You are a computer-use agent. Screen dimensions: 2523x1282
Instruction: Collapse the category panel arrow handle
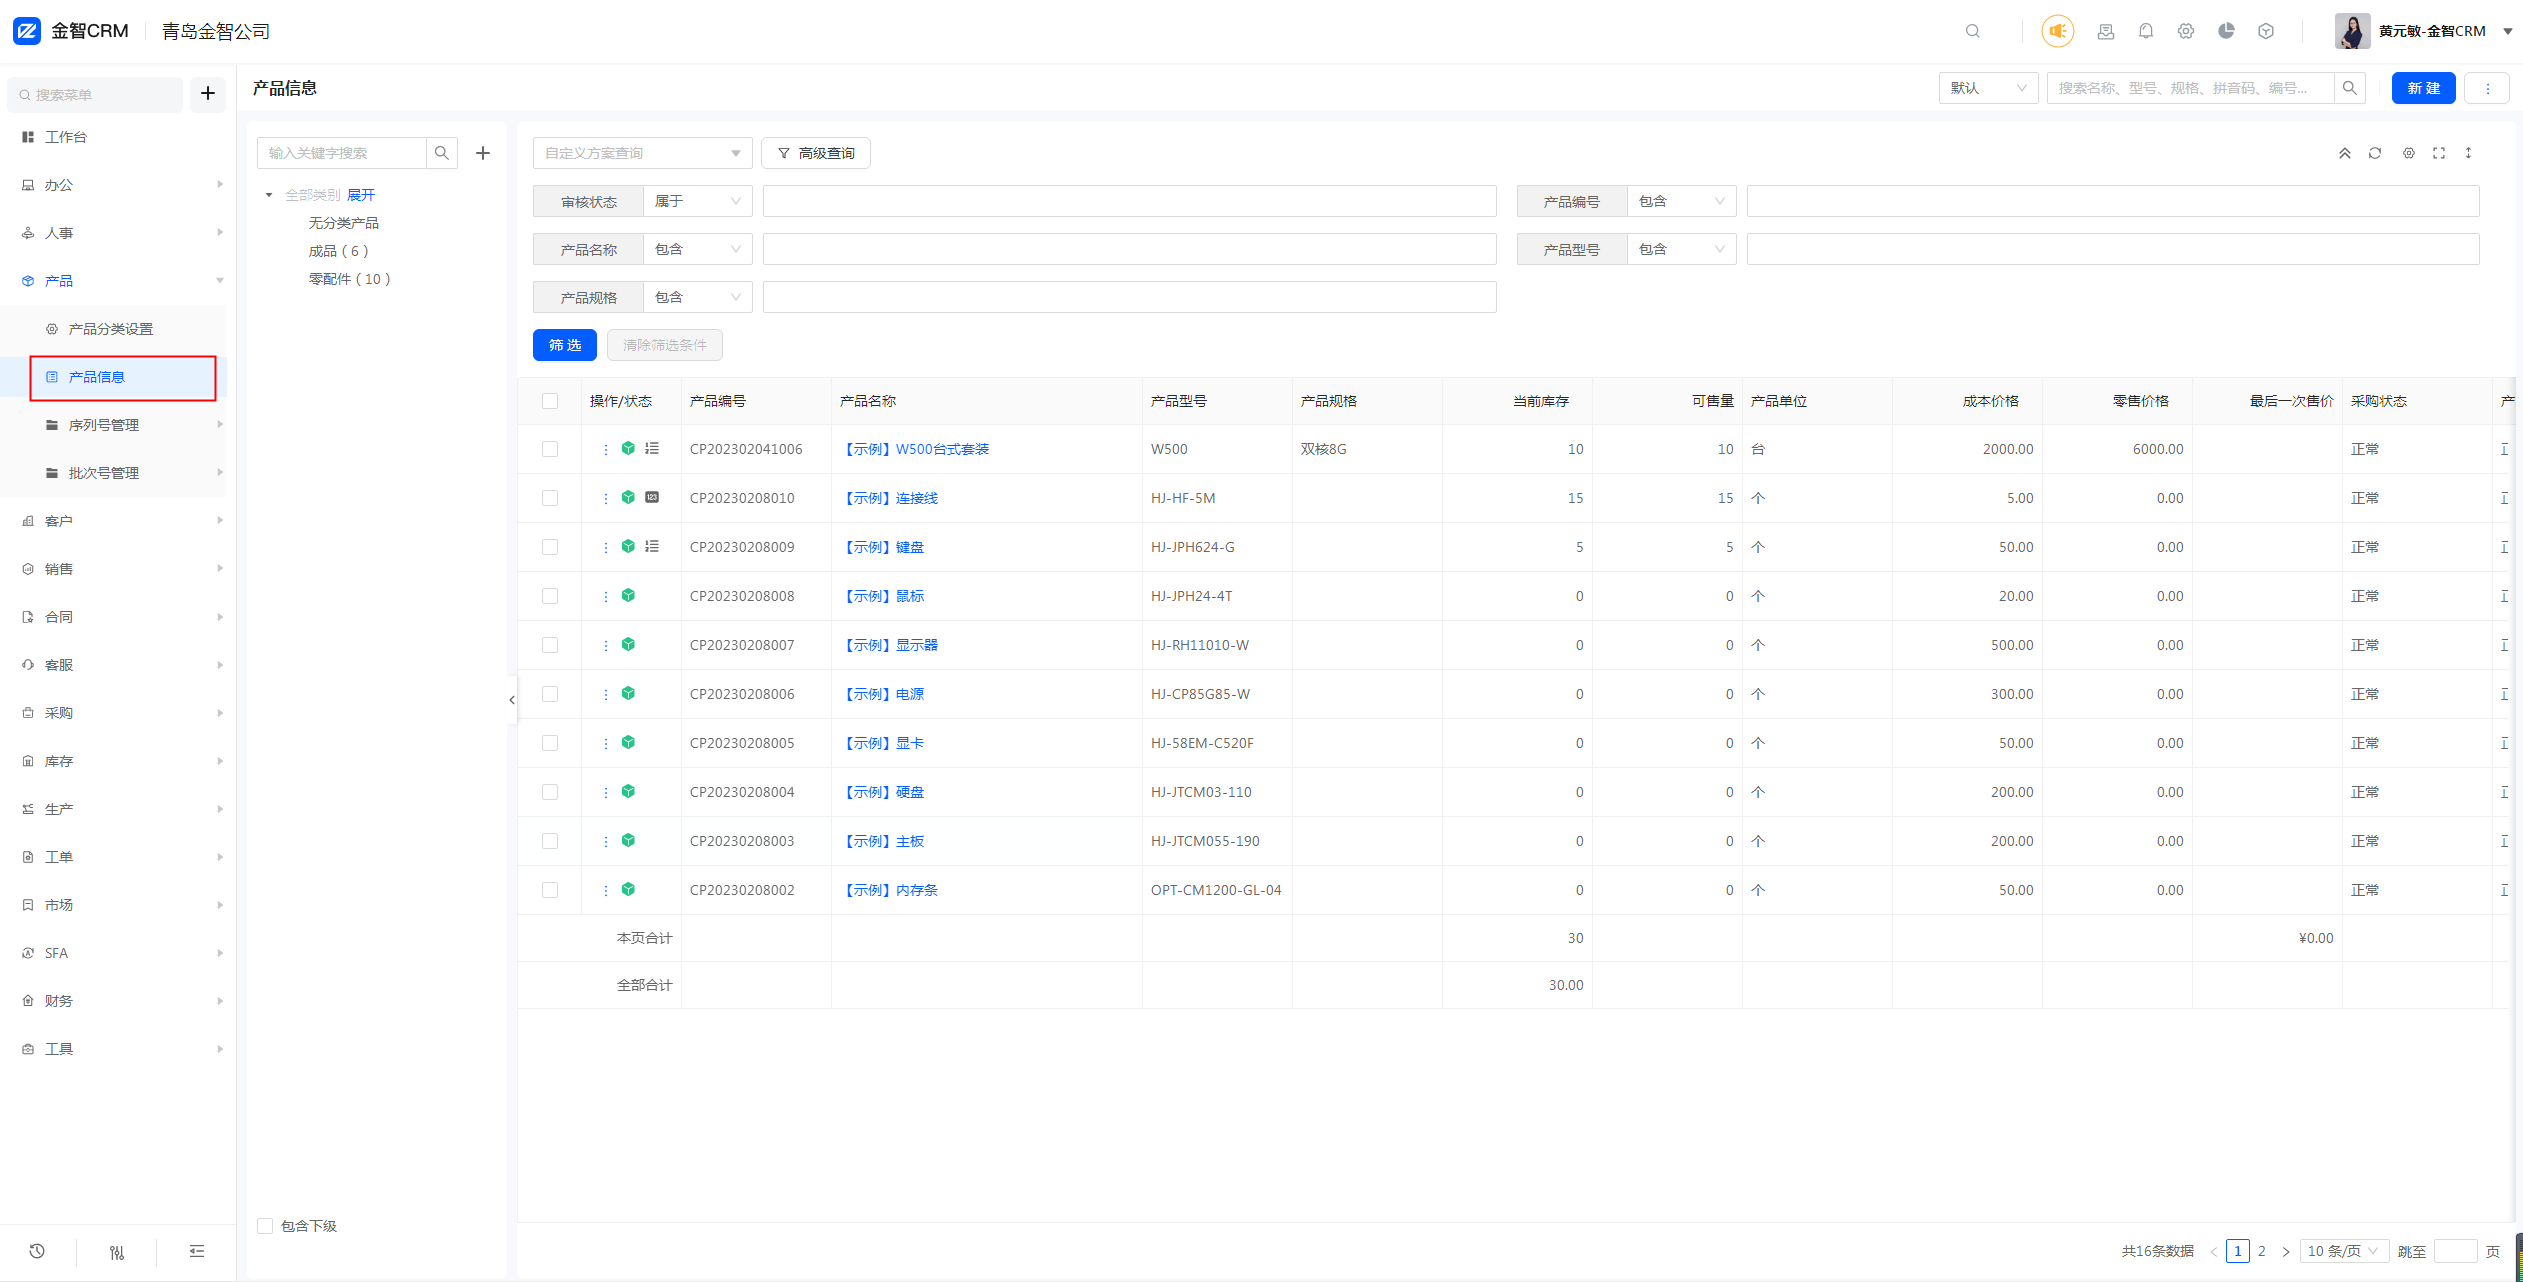point(512,700)
